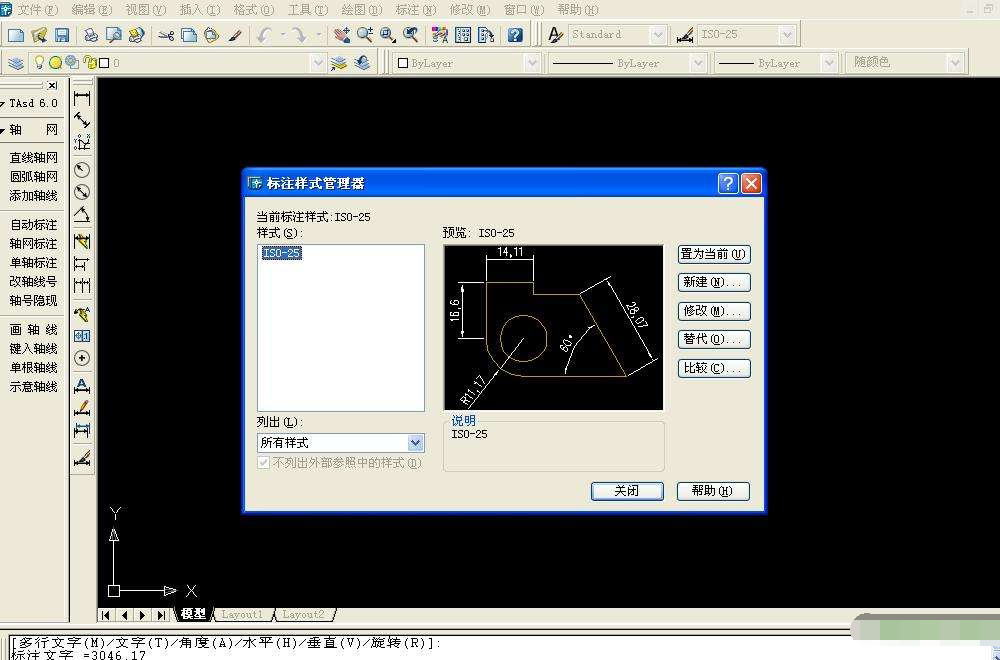Click the Save disk icon
The image size is (1000, 660).
(62, 35)
